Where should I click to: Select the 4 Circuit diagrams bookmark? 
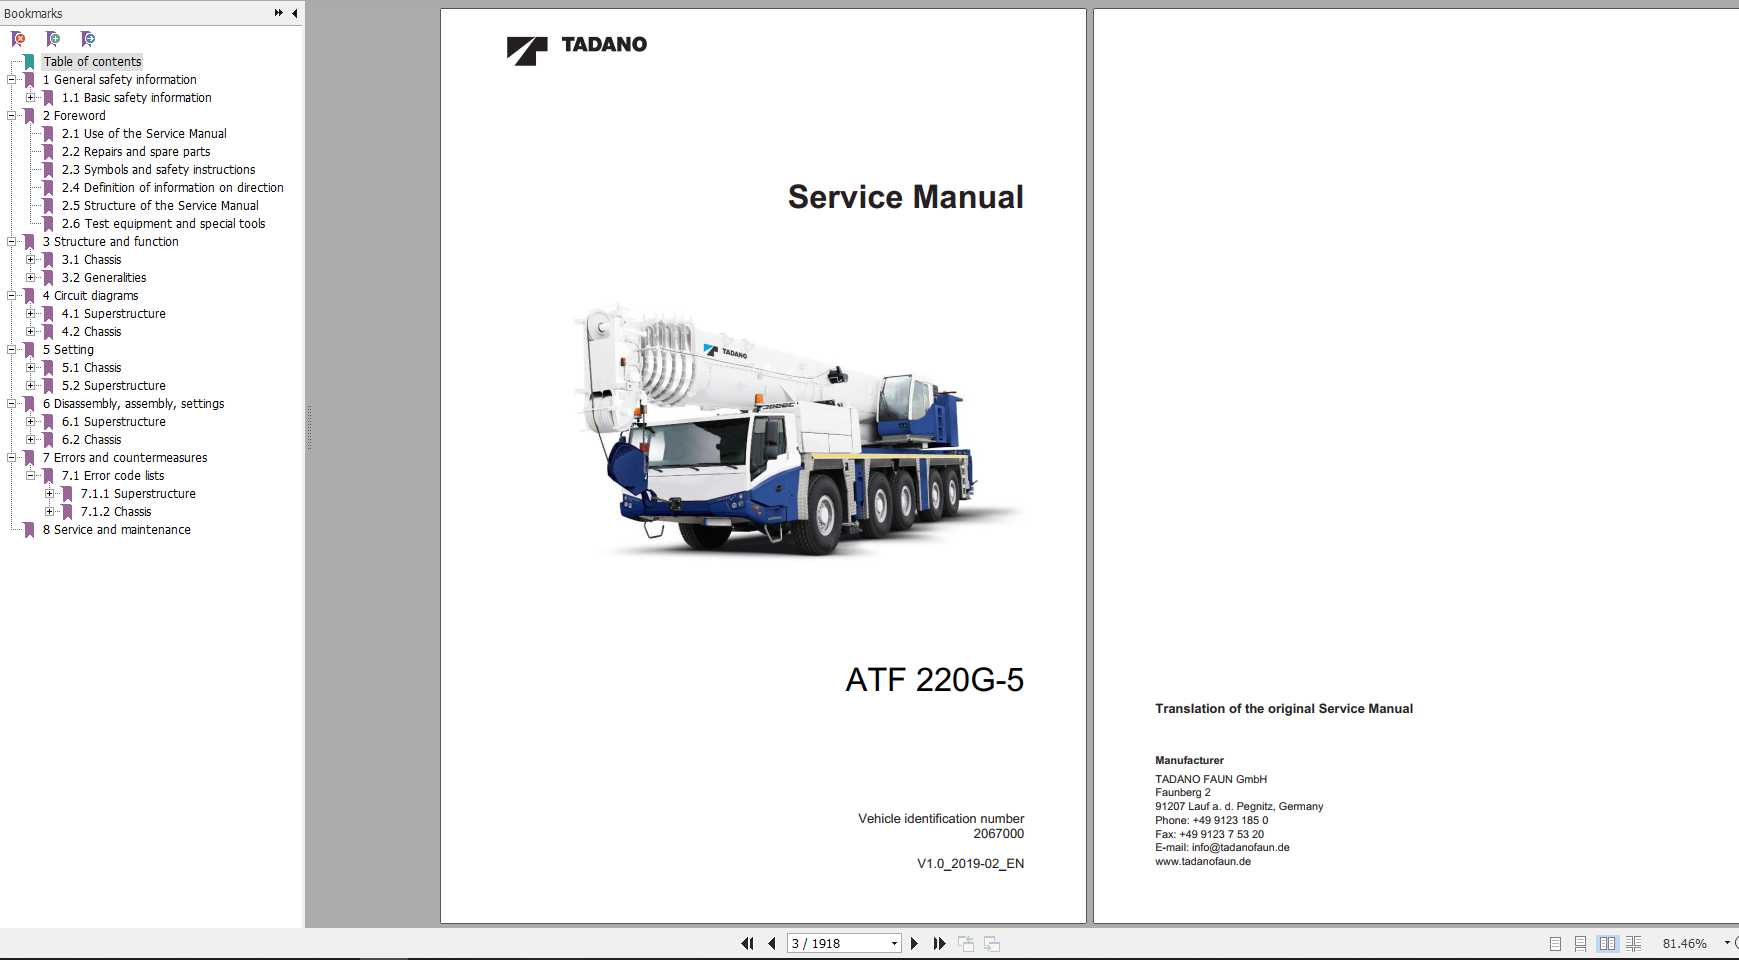coord(90,296)
